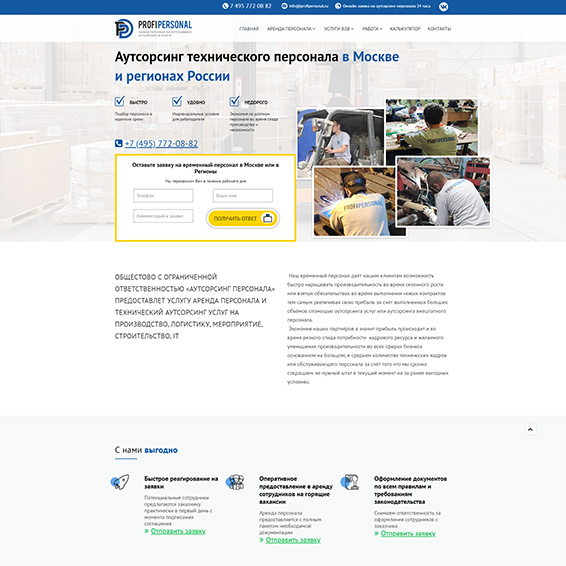Viewport: 566px width, 566px height.
Task: Click the checkmark icon next to БЫСТРО
Action: [119, 101]
